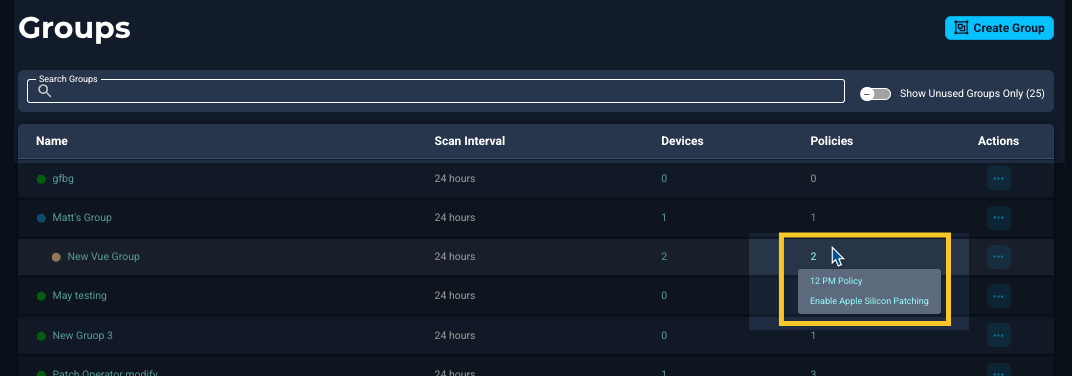Open actions menu for New Vue Group
This screenshot has height=376, width=1072.
coord(998,256)
